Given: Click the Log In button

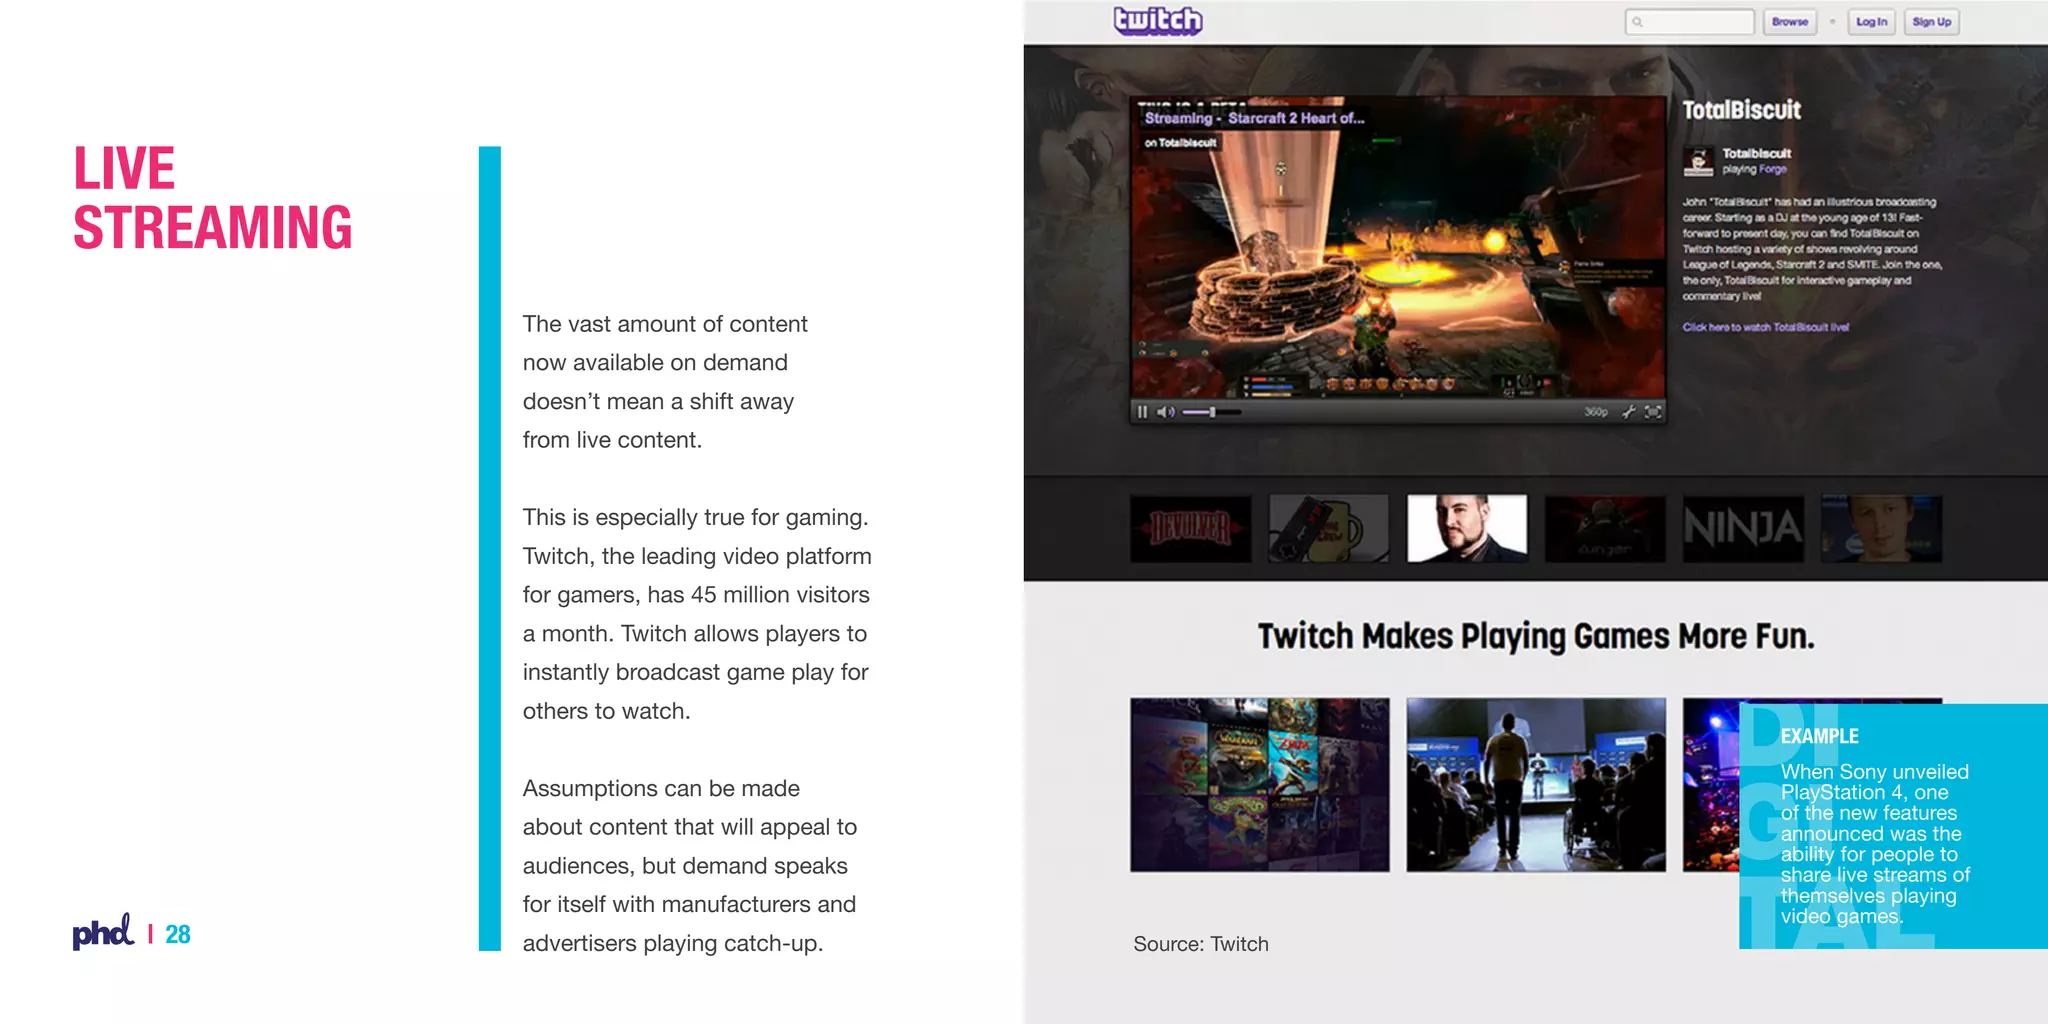Looking at the screenshot, I should click(x=1871, y=22).
